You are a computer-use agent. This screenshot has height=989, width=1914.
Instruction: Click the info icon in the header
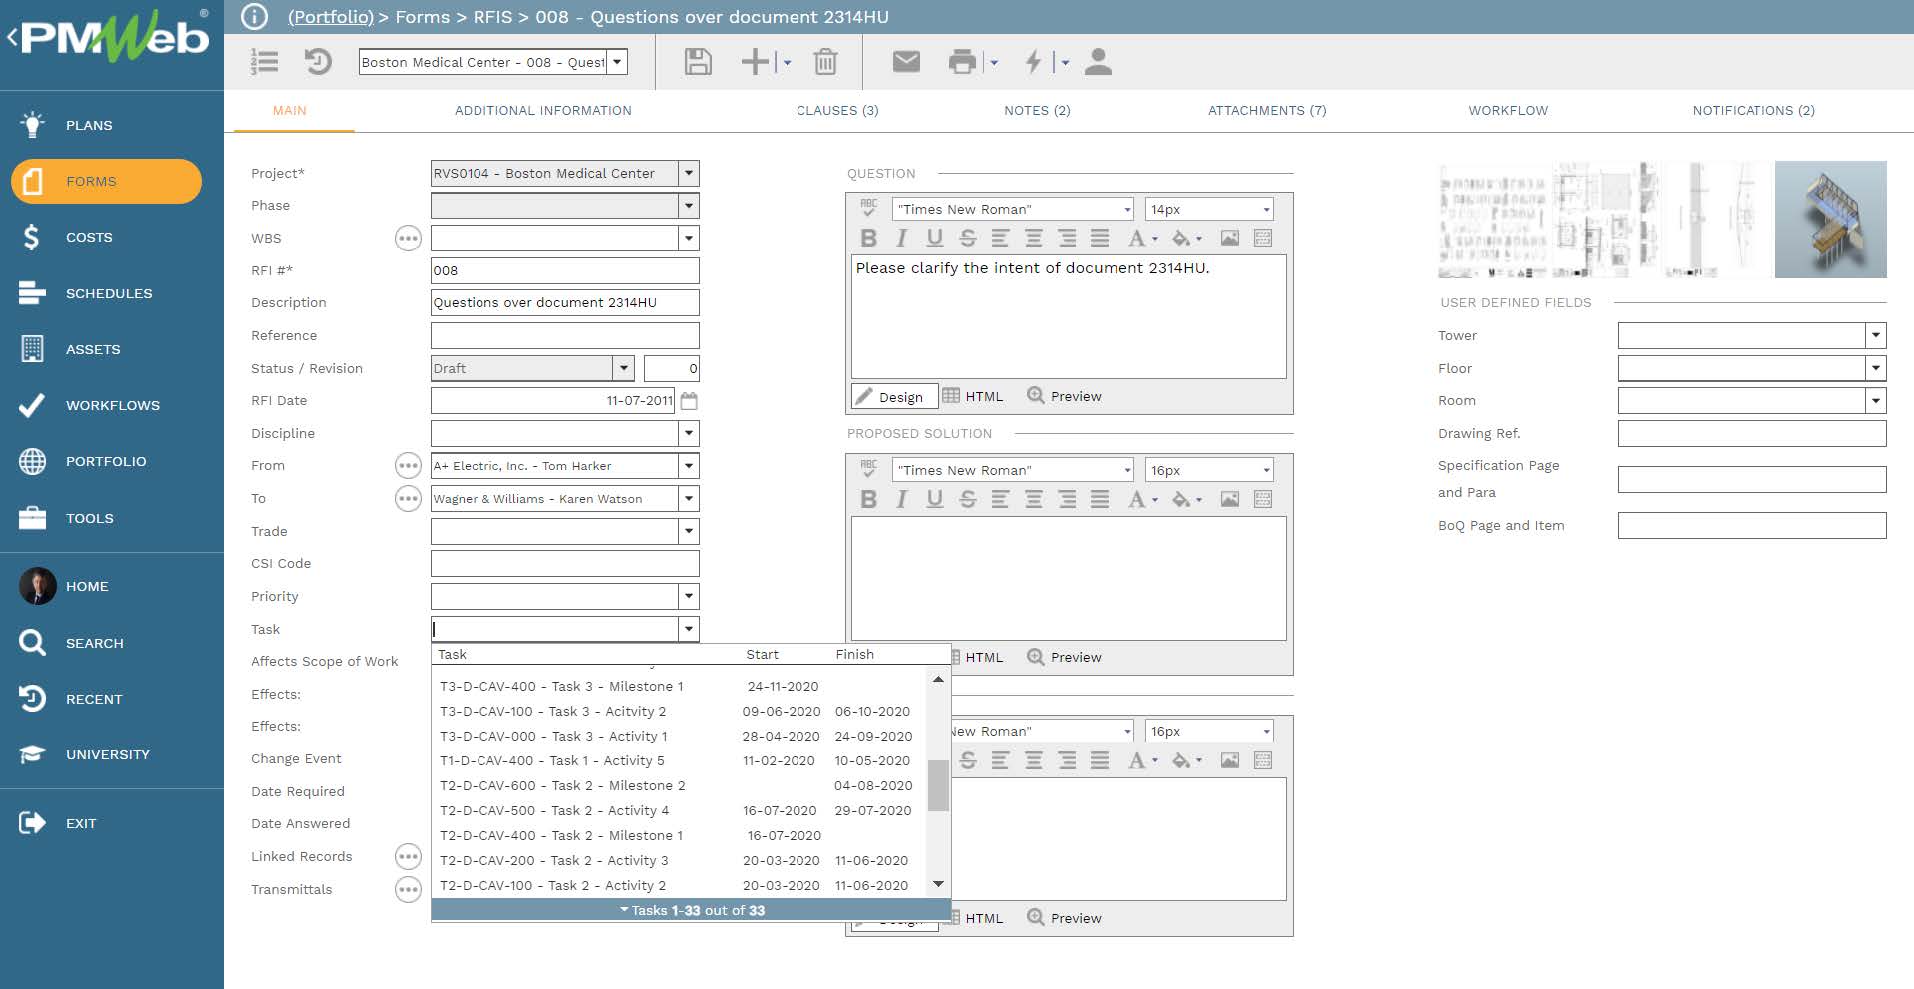coord(254,17)
